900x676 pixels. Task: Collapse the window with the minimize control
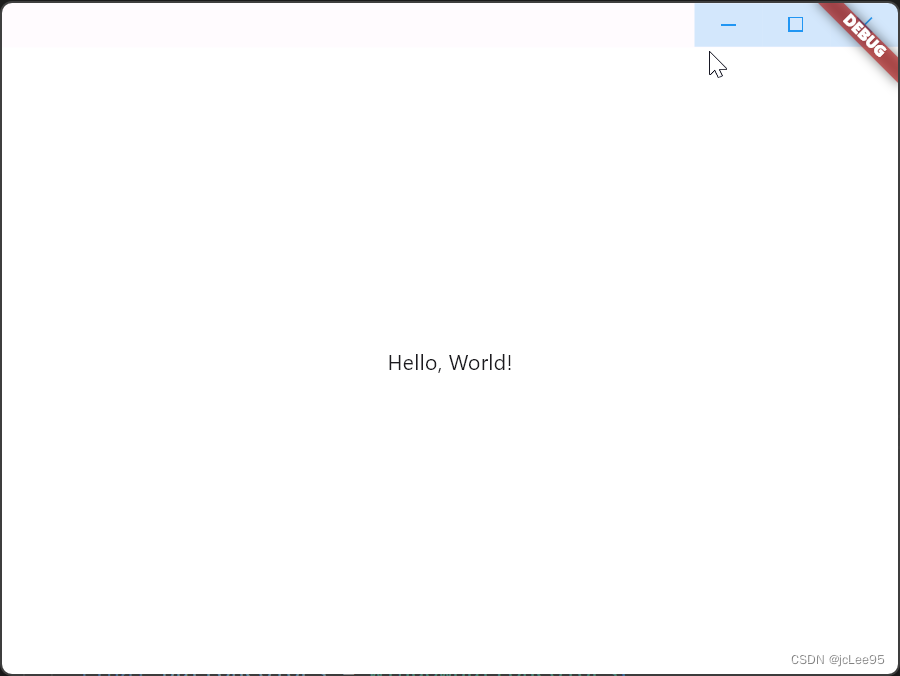pyautogui.click(x=727, y=24)
